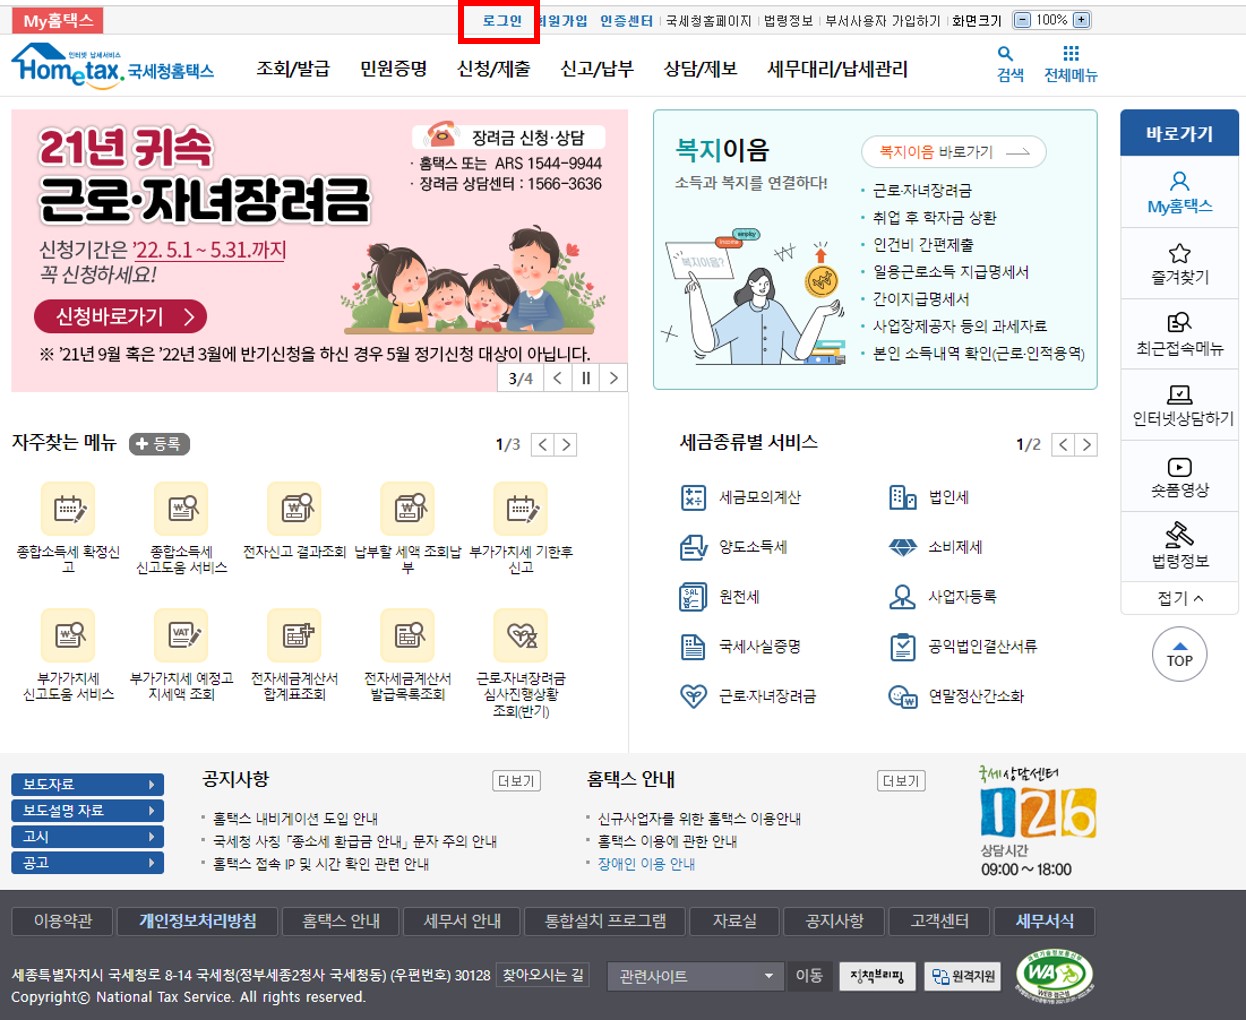Screen dimensions: 1246x1020
Task: Expand 보도자료 menu item
Action: click(x=87, y=784)
